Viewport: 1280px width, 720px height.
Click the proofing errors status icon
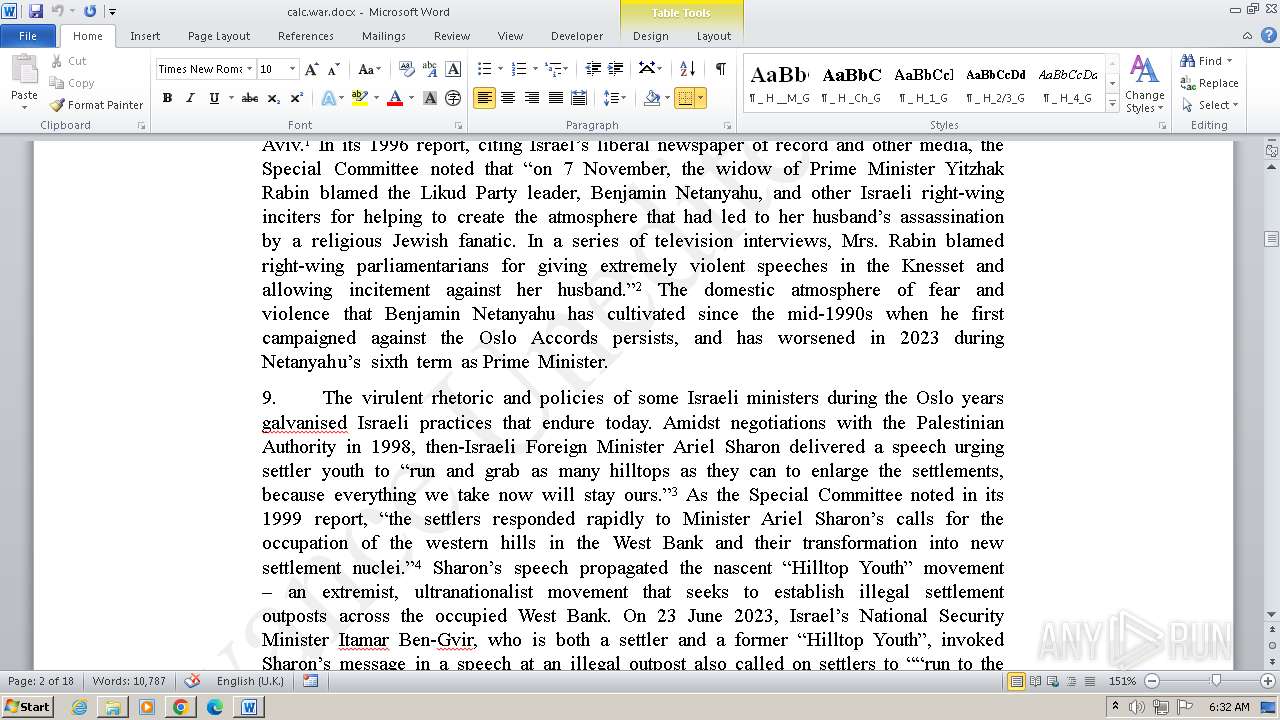click(193, 681)
